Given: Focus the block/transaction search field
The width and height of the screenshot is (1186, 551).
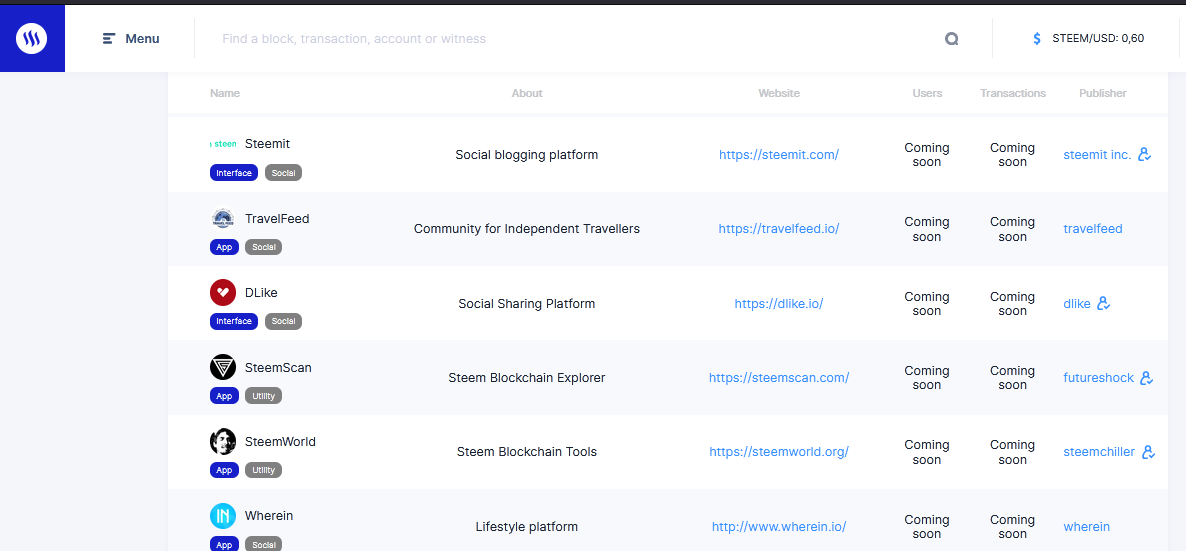Looking at the screenshot, I should click(570, 39).
